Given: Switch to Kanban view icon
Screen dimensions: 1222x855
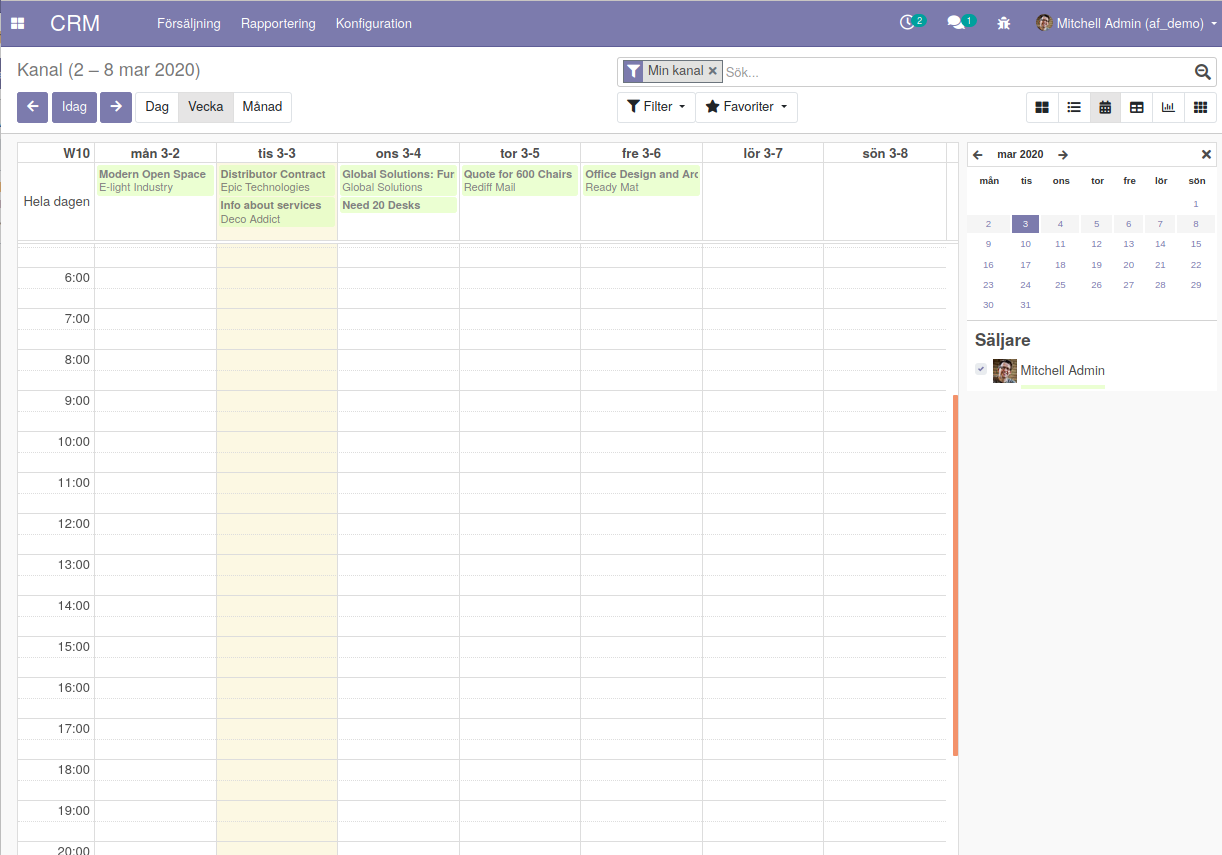Looking at the screenshot, I should (x=1042, y=107).
